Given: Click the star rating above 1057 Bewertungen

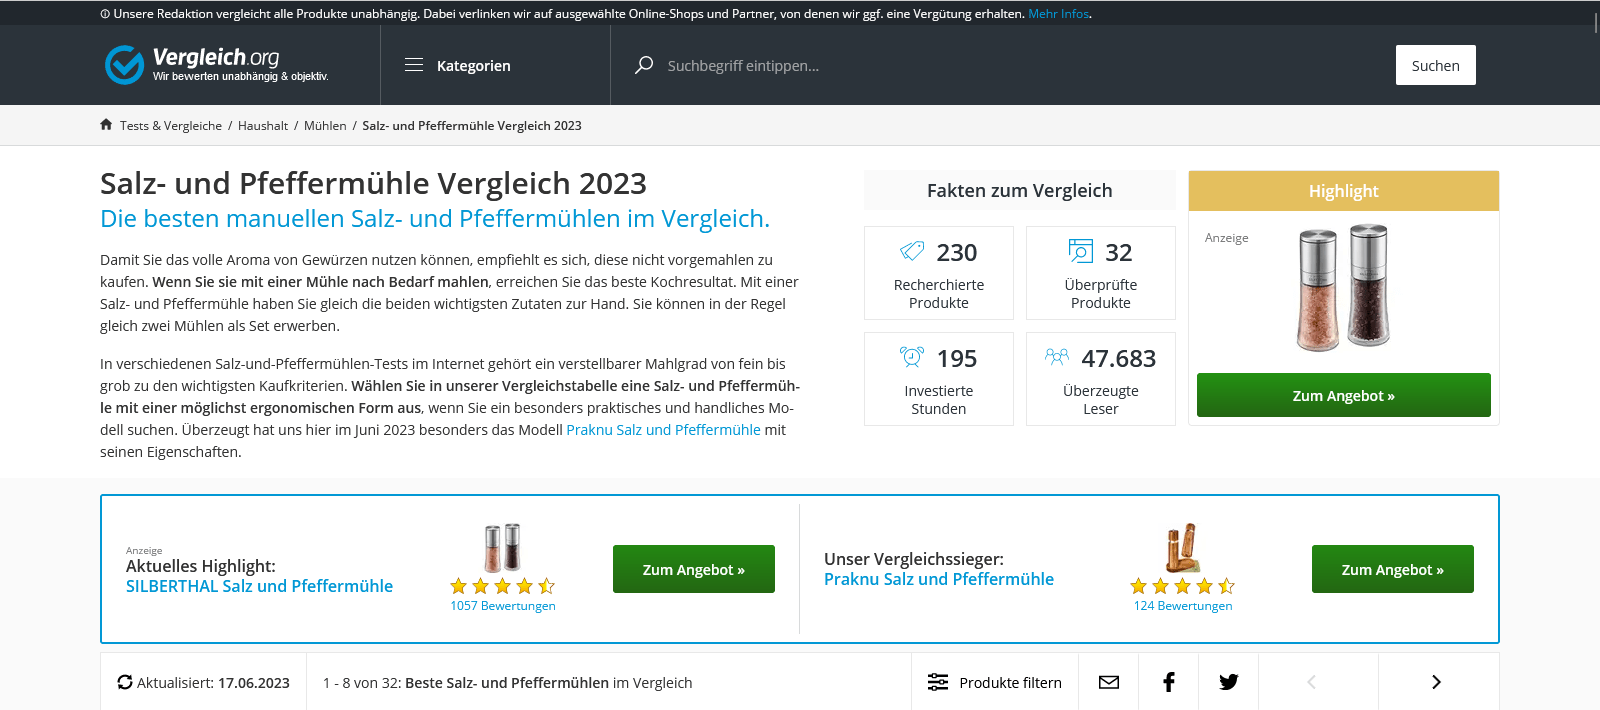Looking at the screenshot, I should [x=502, y=586].
